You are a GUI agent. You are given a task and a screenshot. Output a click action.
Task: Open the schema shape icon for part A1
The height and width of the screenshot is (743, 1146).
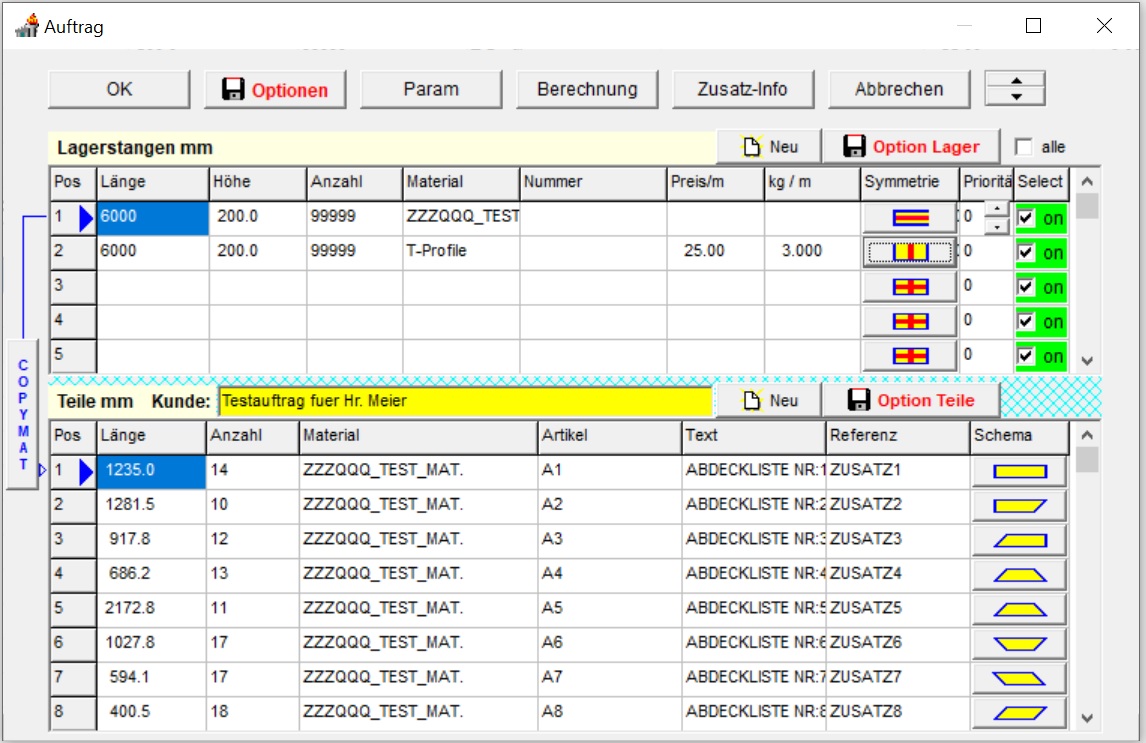coord(1019,471)
